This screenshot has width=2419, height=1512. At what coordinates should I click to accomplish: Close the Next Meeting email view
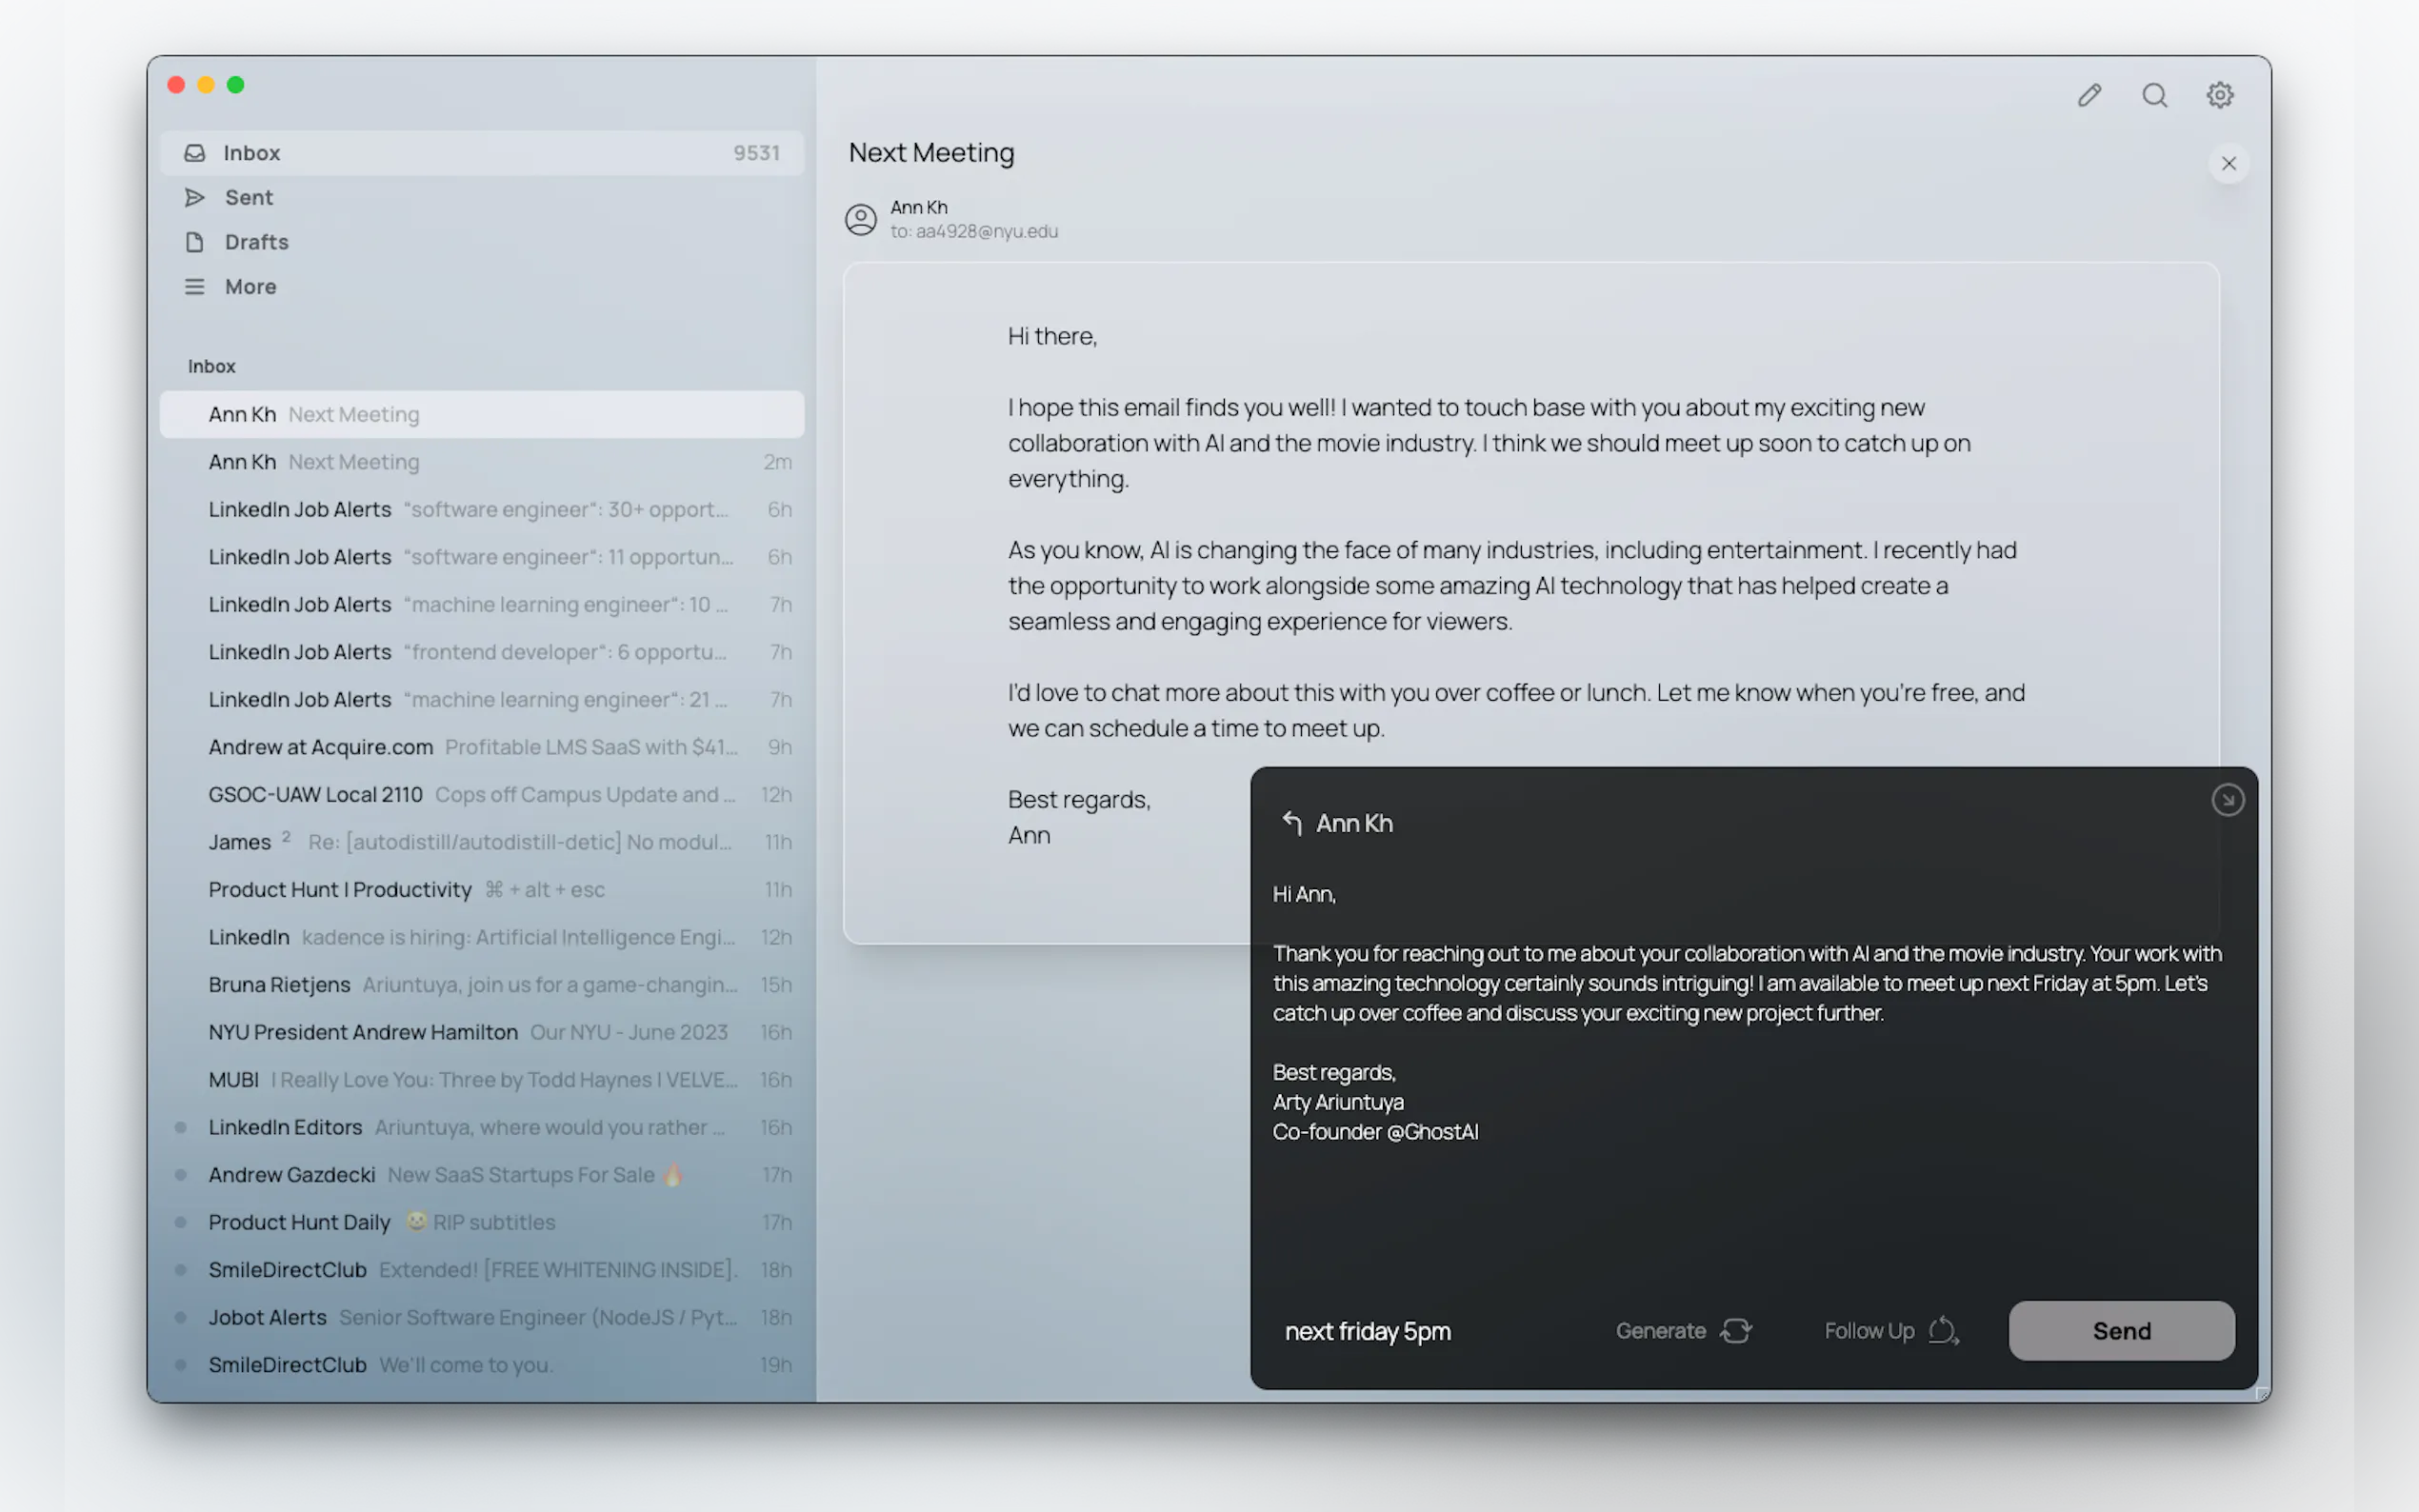point(2228,163)
